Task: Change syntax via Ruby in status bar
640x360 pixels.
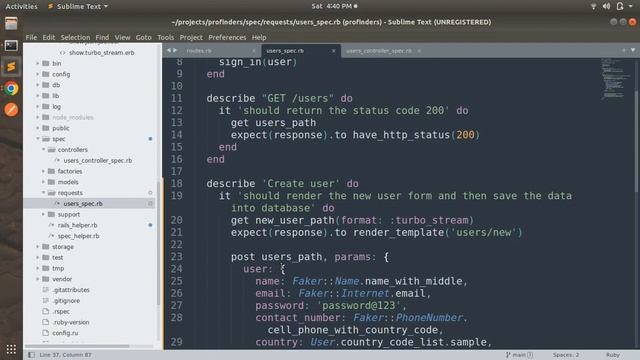Action: pyautogui.click(x=613, y=355)
